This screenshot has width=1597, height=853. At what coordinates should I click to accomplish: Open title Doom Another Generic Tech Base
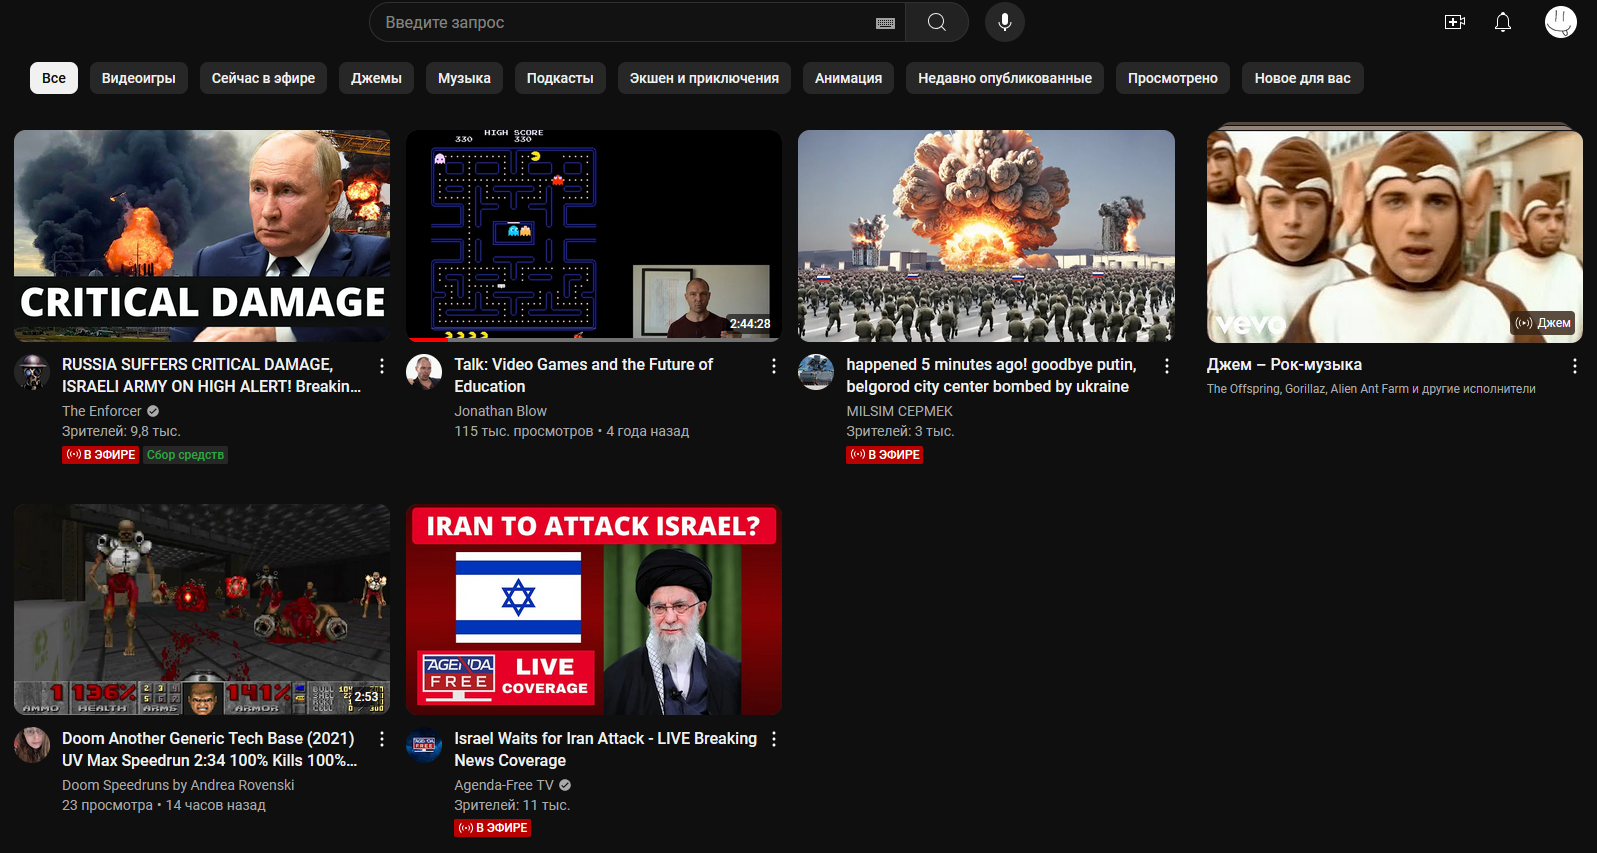point(210,749)
